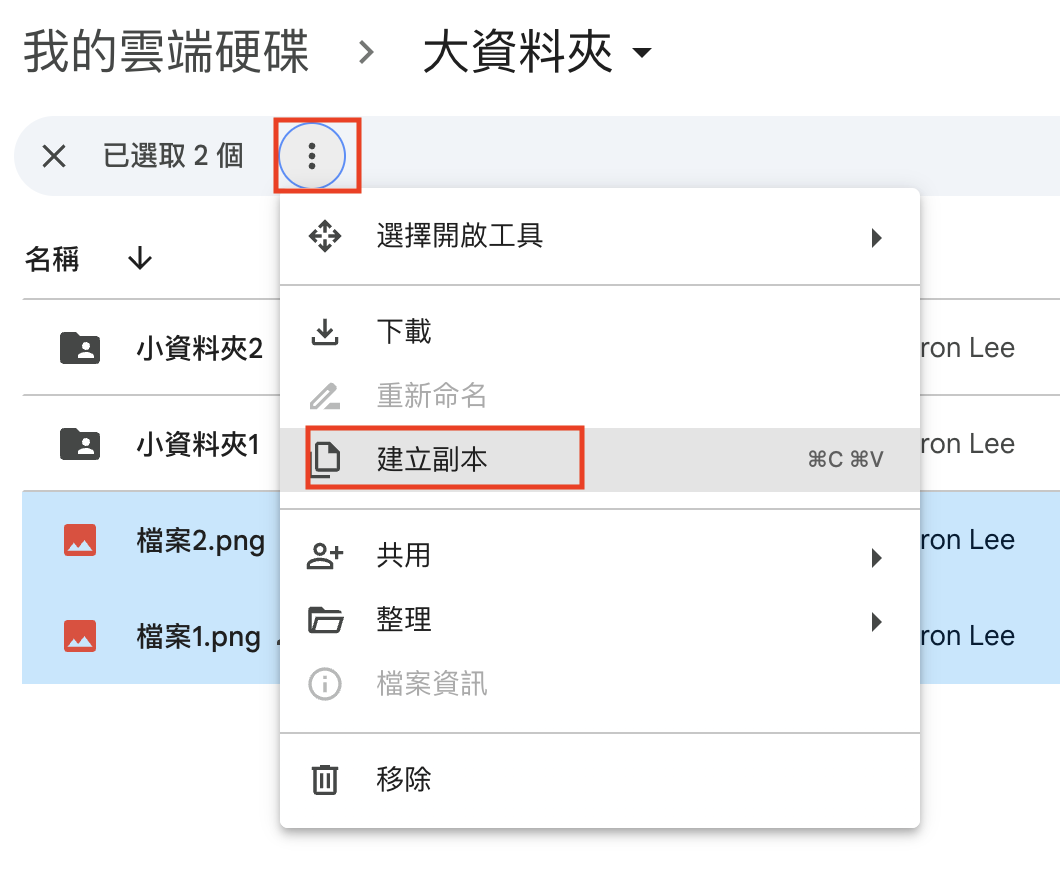
Task: Choose 移除 in the context menu
Action: tap(404, 779)
